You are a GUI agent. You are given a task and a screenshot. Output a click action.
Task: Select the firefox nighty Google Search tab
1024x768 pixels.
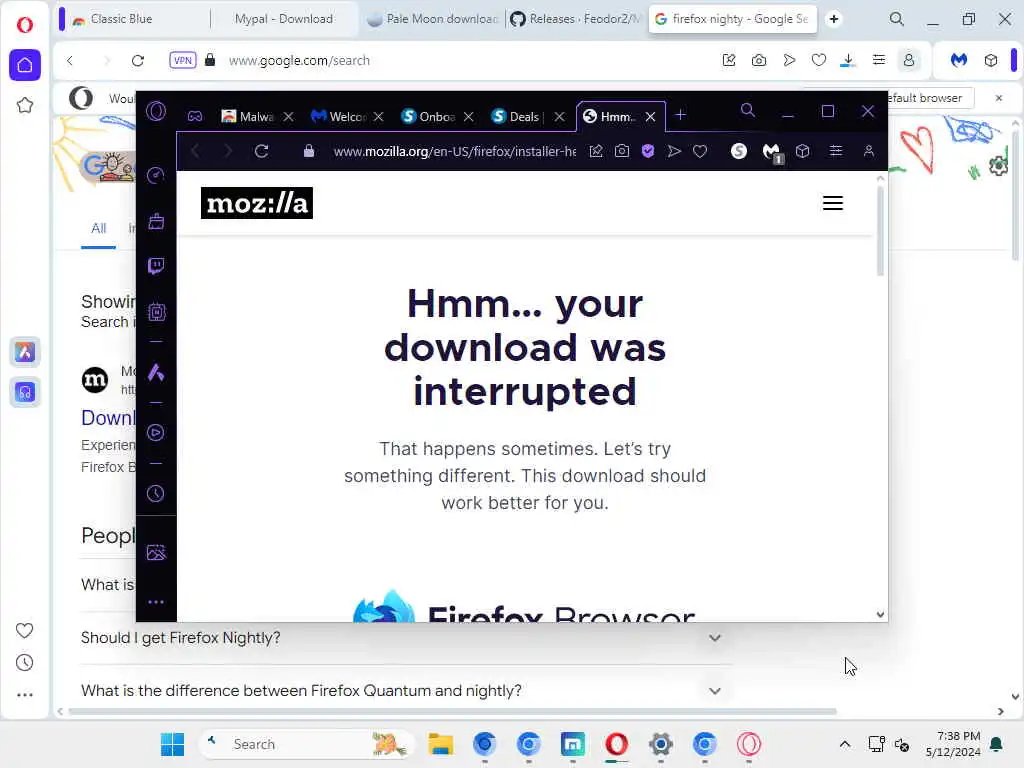[x=733, y=19]
